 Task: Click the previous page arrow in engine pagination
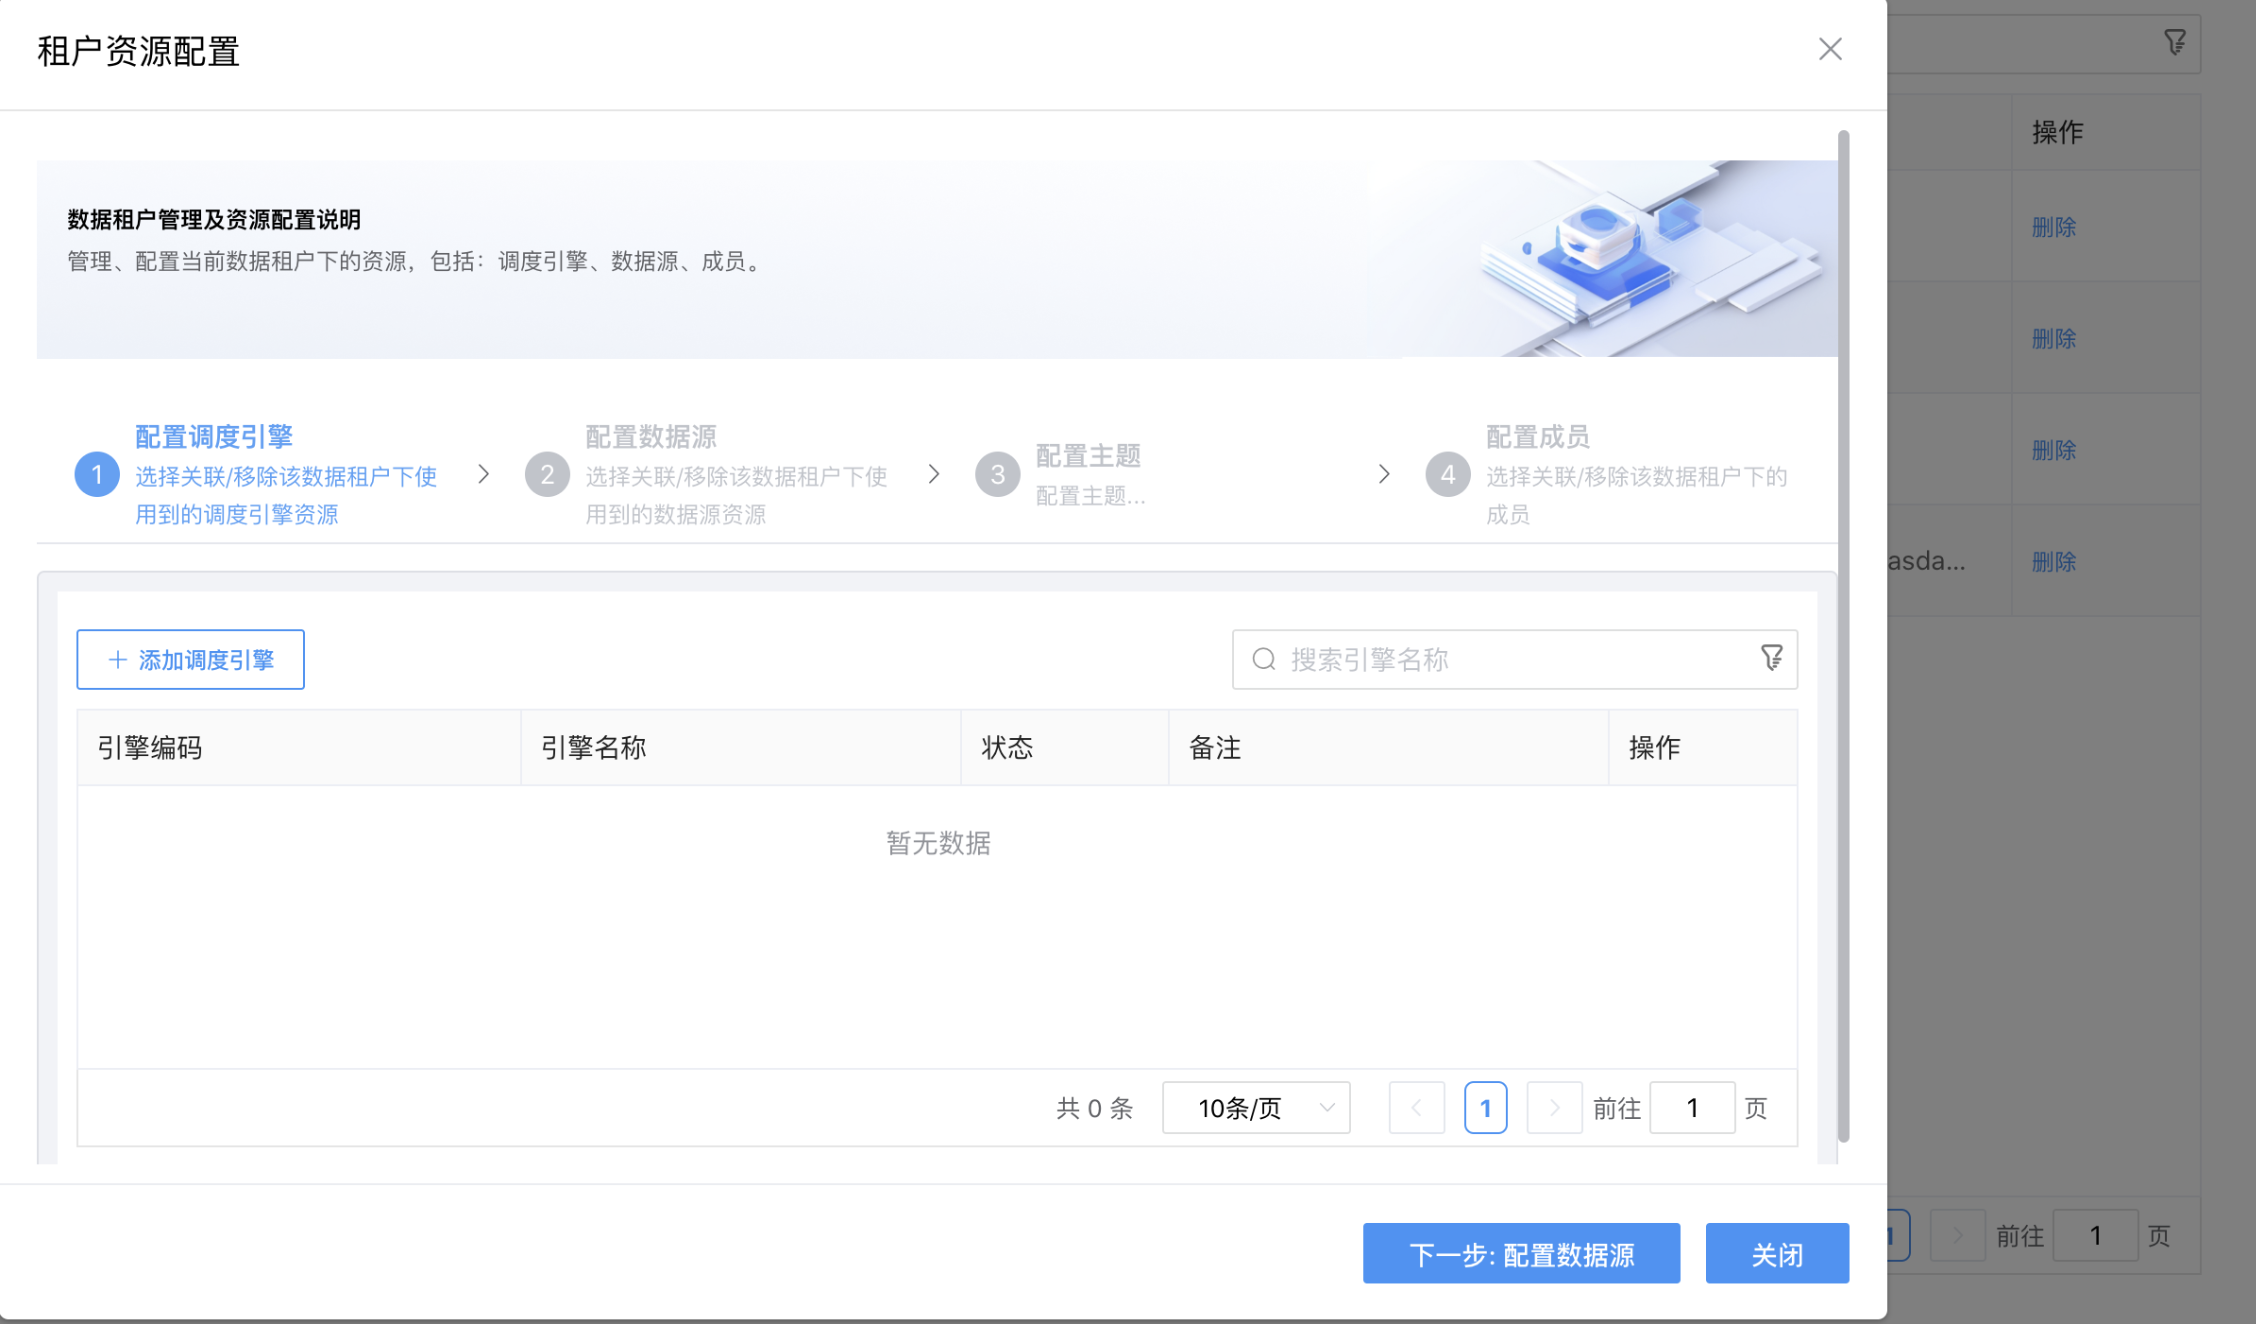pos(1416,1107)
